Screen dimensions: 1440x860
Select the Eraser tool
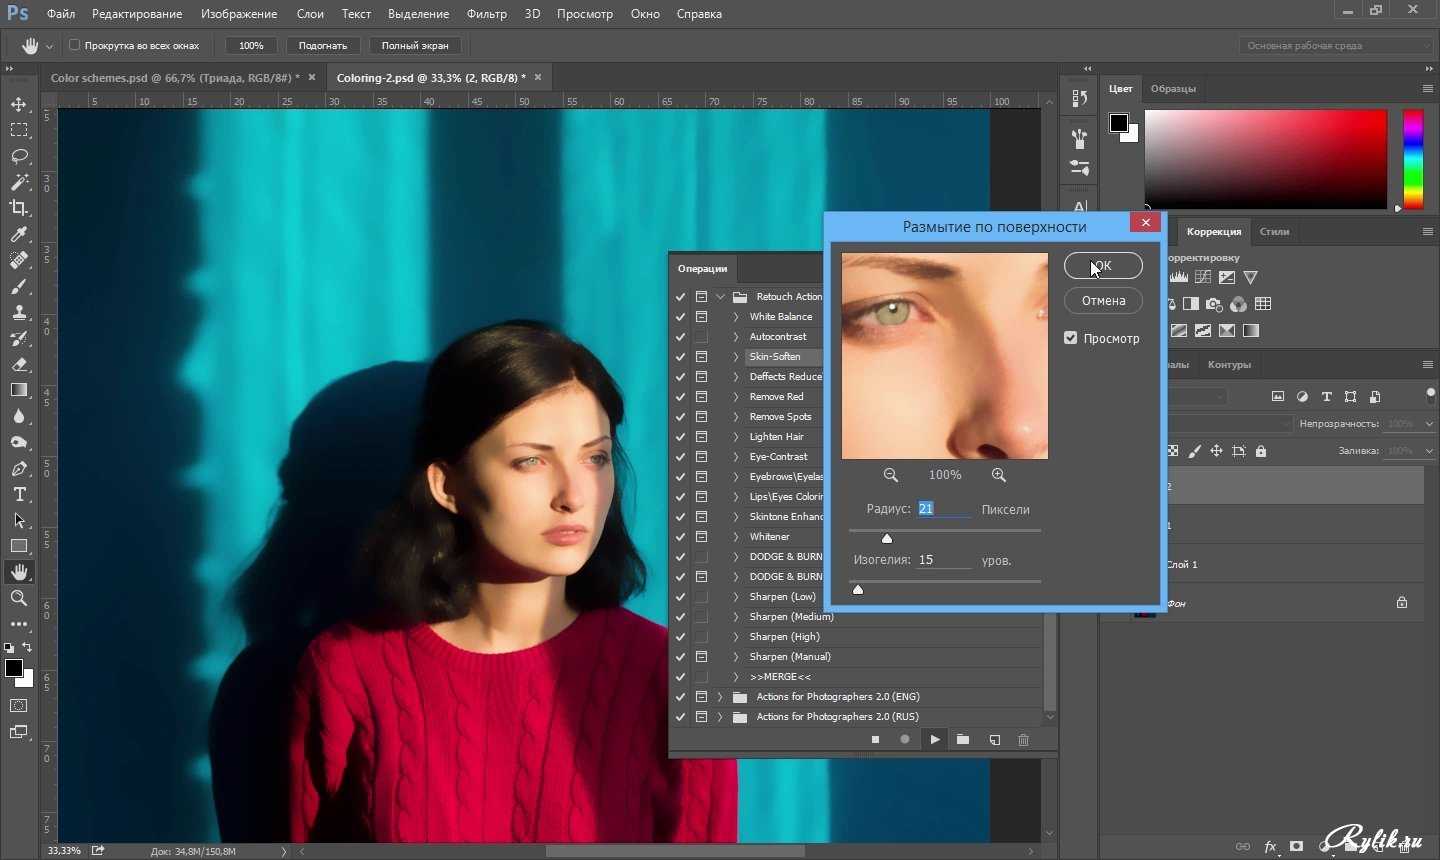19,364
